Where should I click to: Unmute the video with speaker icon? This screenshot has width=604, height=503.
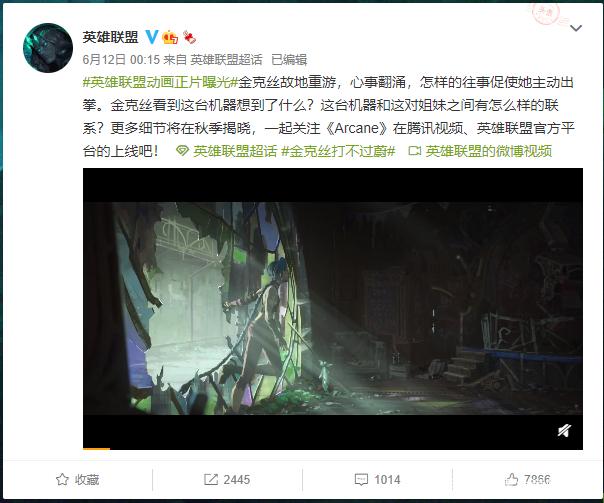tap(564, 431)
